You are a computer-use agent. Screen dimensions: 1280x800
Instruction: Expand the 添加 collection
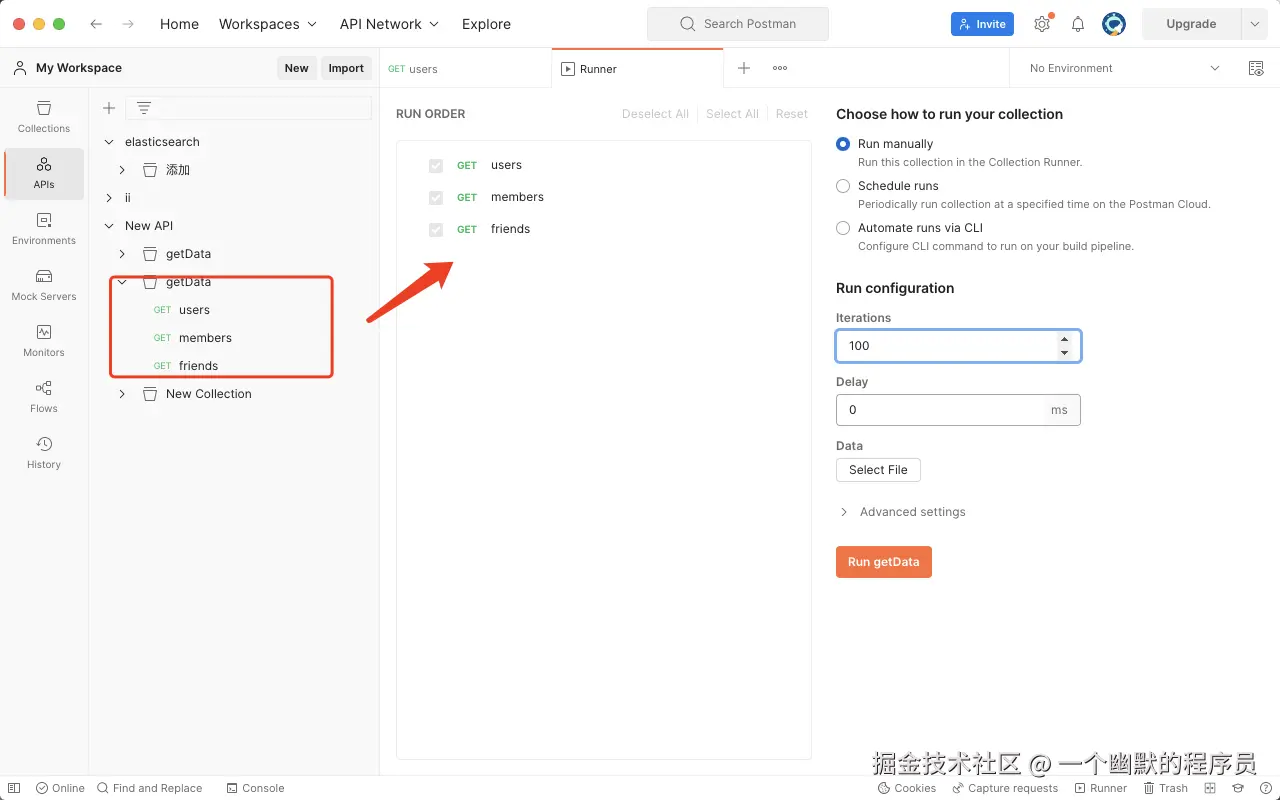pos(122,170)
